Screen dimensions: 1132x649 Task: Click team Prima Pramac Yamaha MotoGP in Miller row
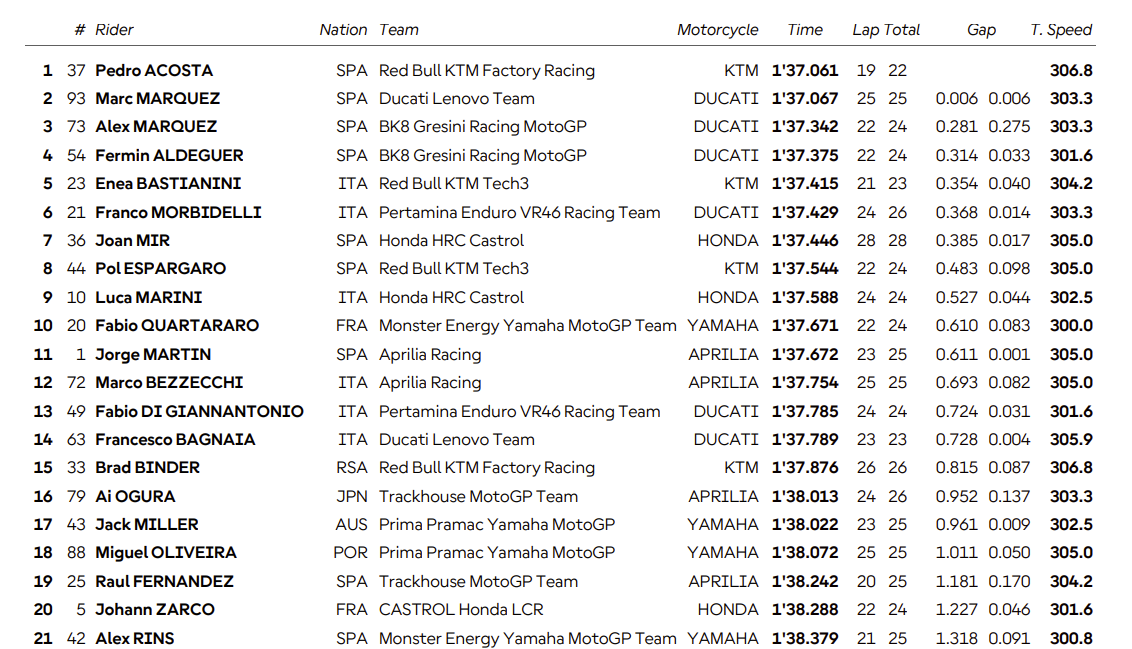(x=497, y=525)
